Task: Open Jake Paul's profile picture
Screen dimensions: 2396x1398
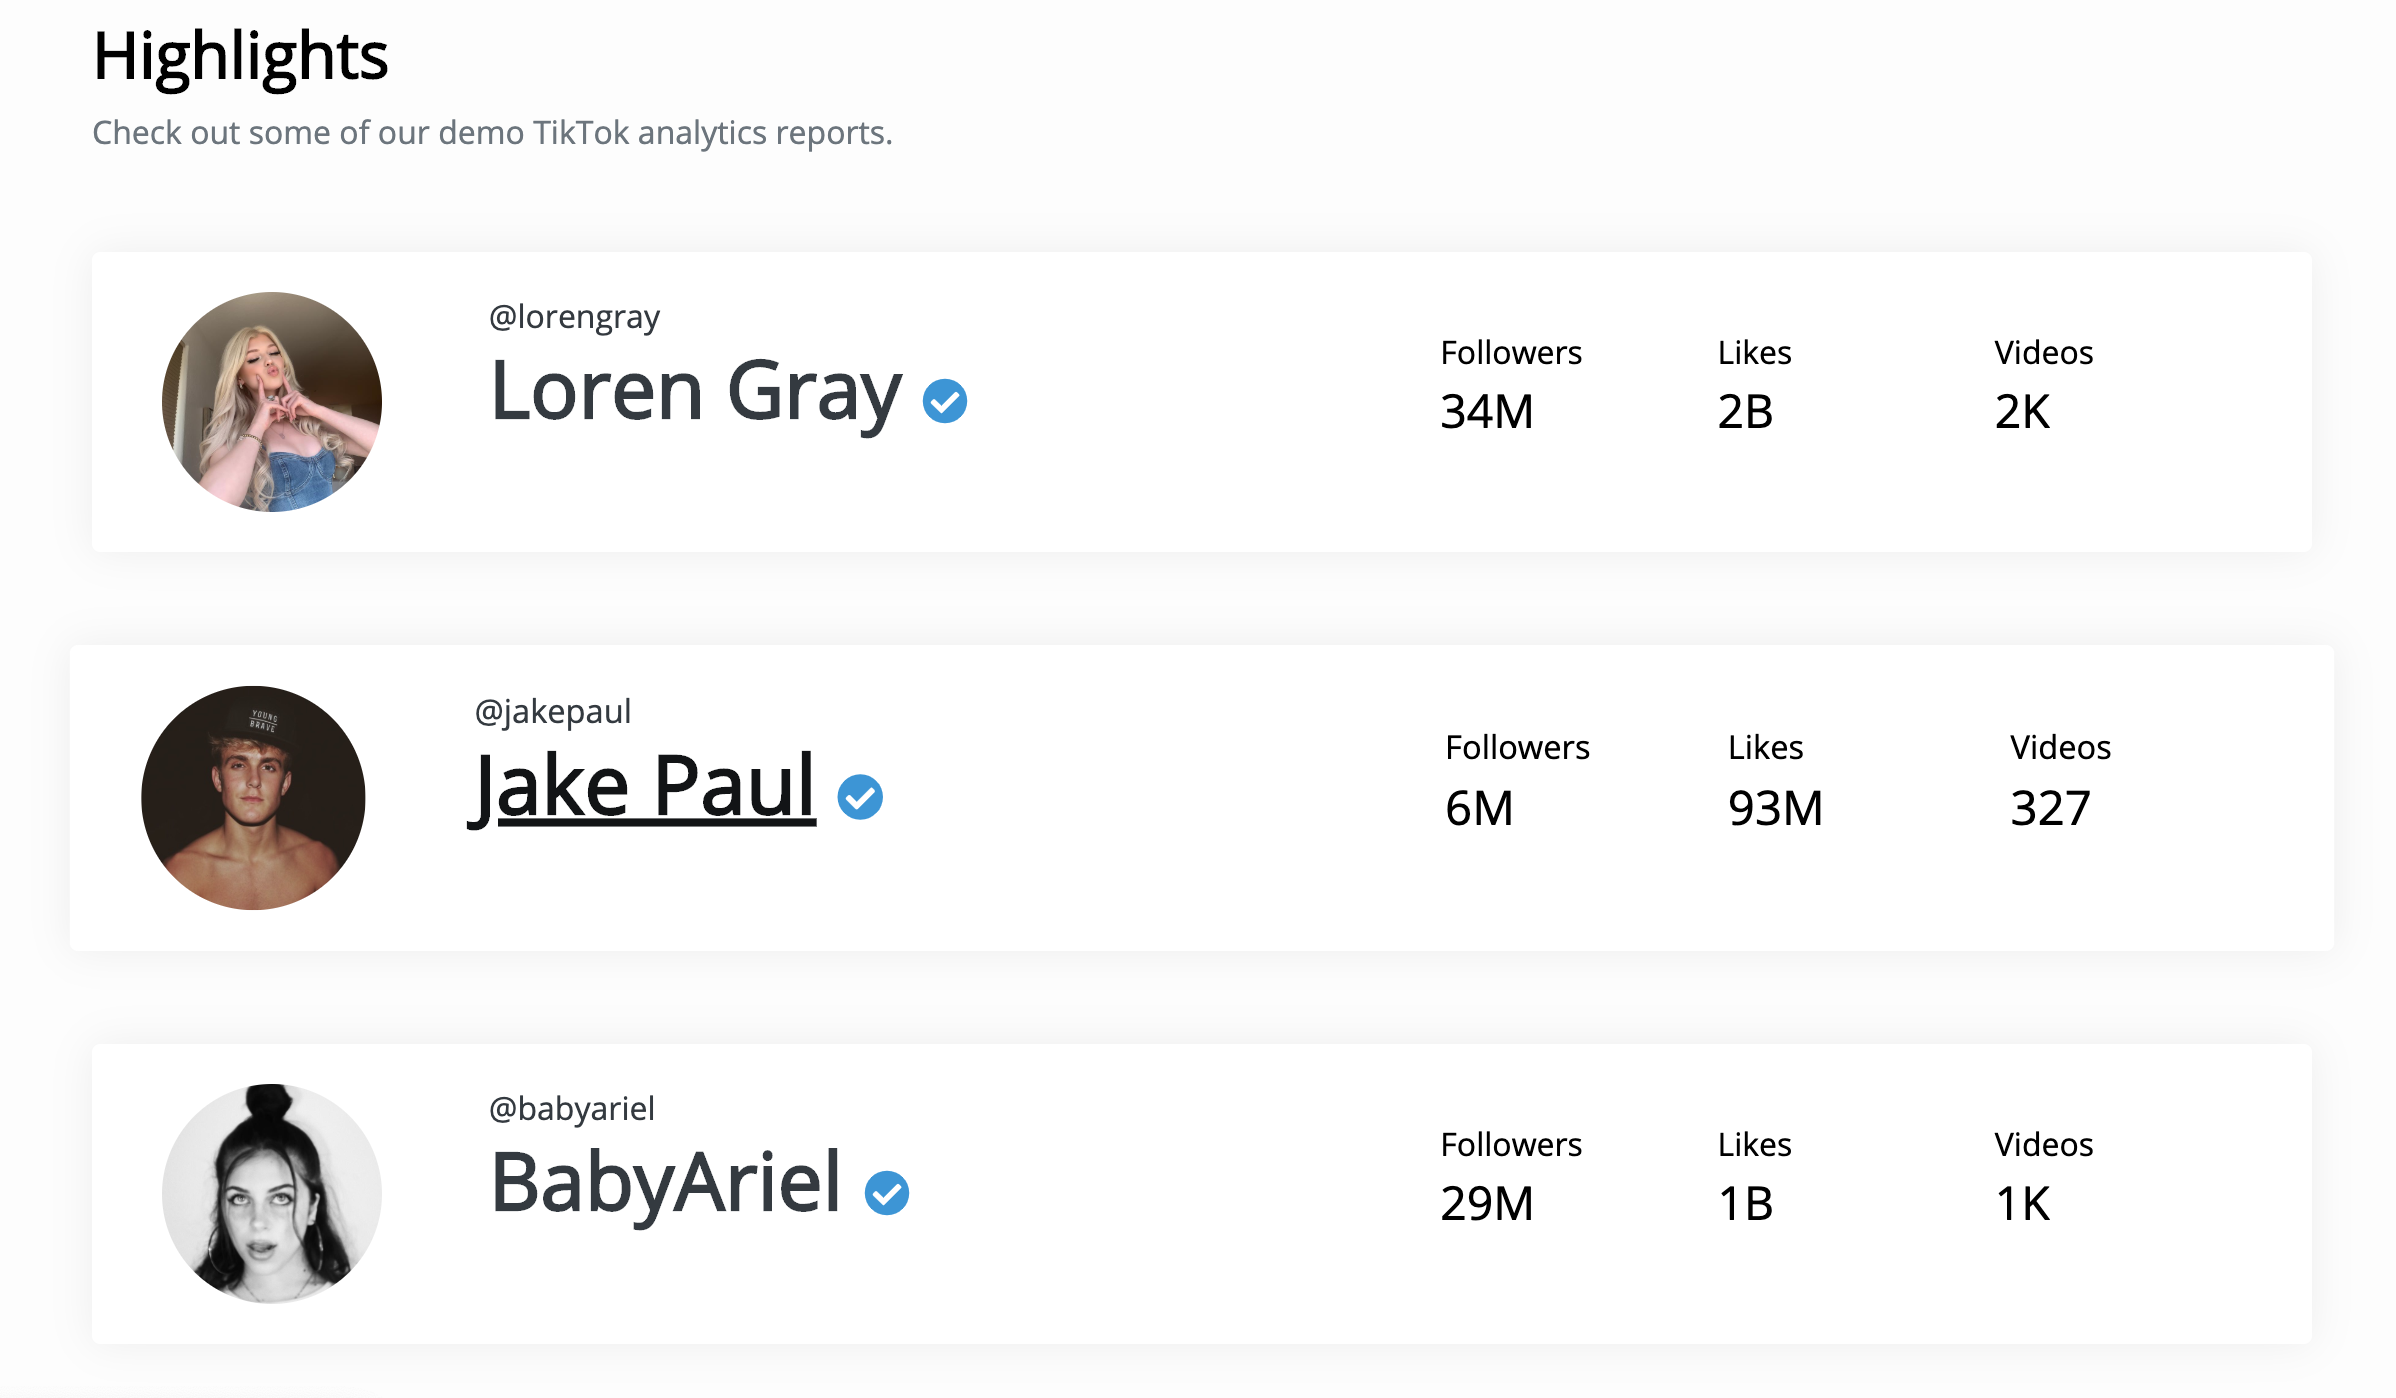Action: click(253, 798)
